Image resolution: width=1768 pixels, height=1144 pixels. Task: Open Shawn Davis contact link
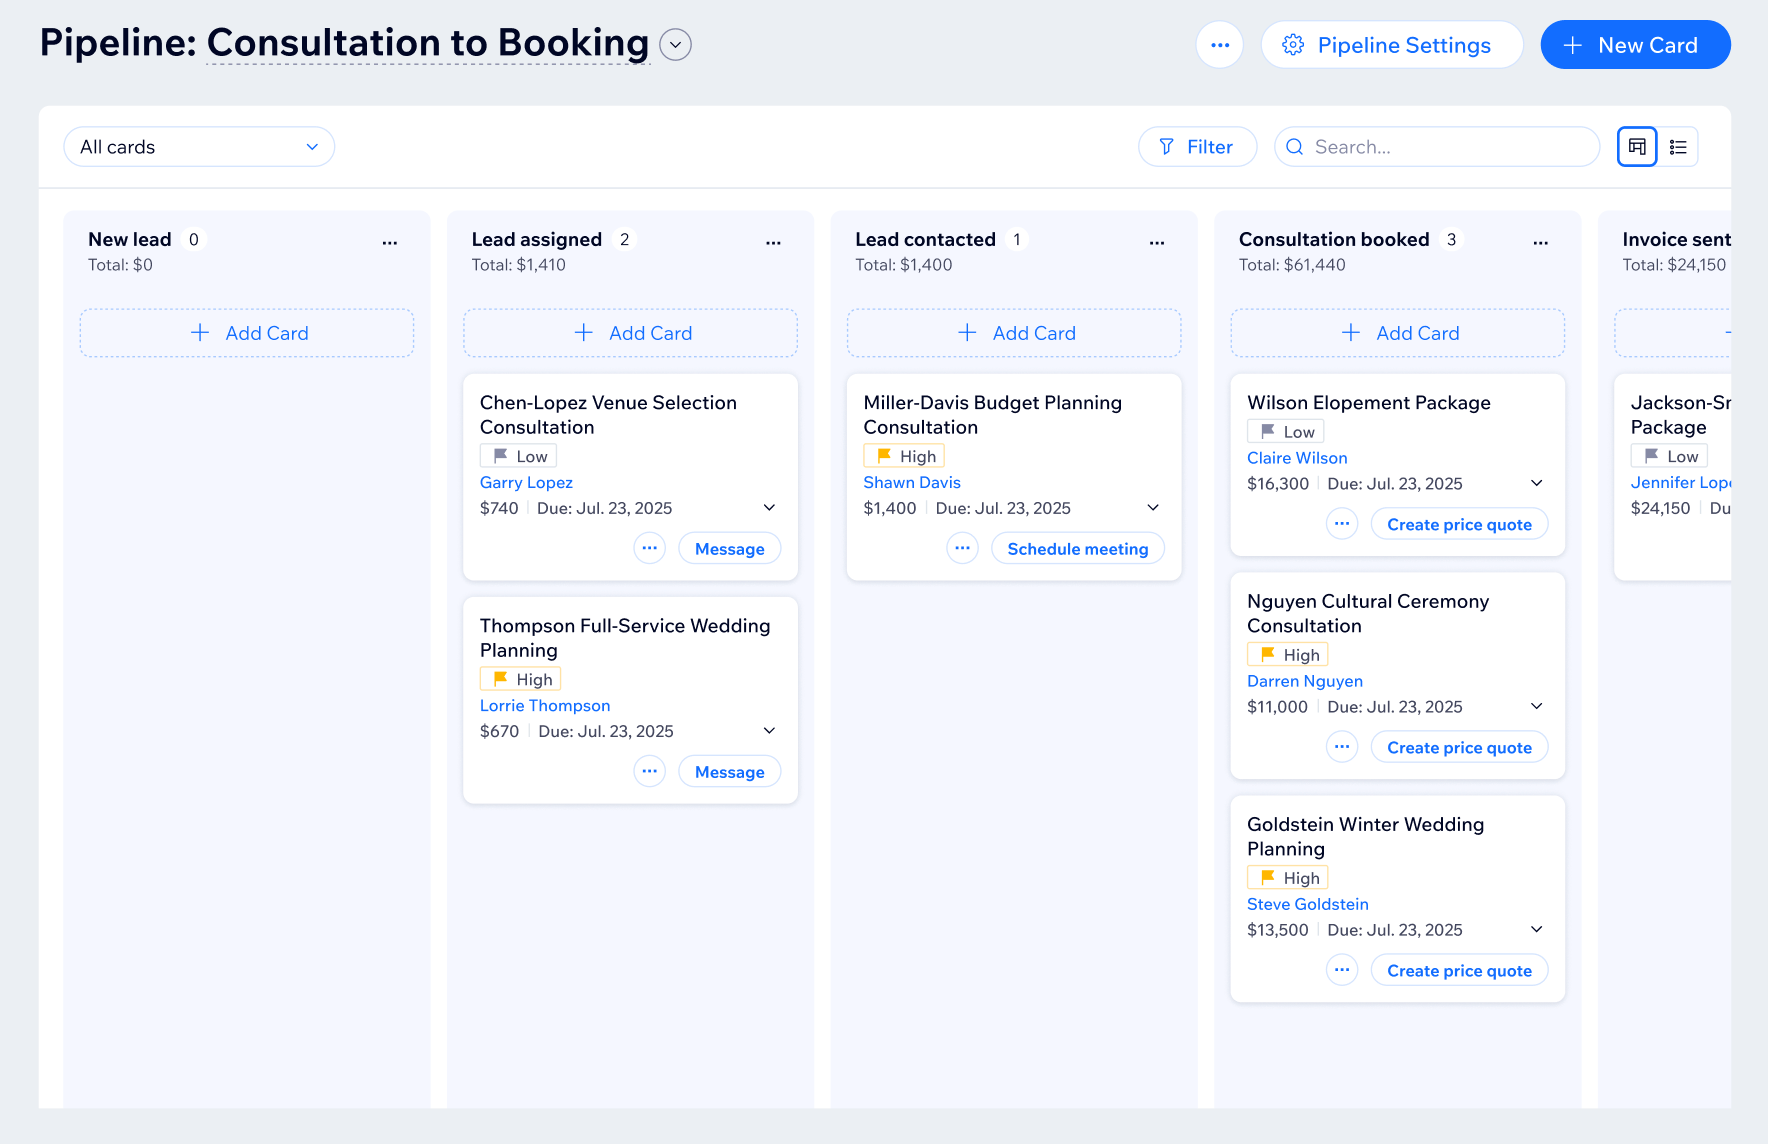tap(911, 482)
